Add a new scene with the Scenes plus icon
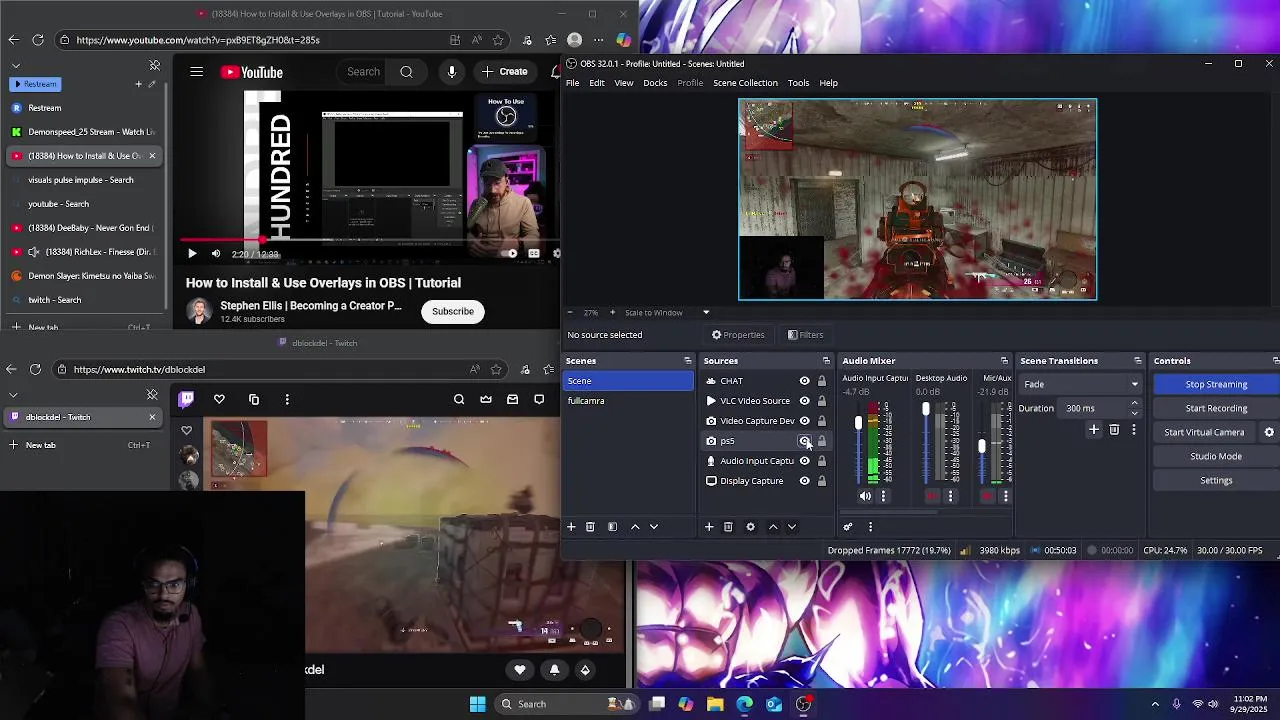 571,527
